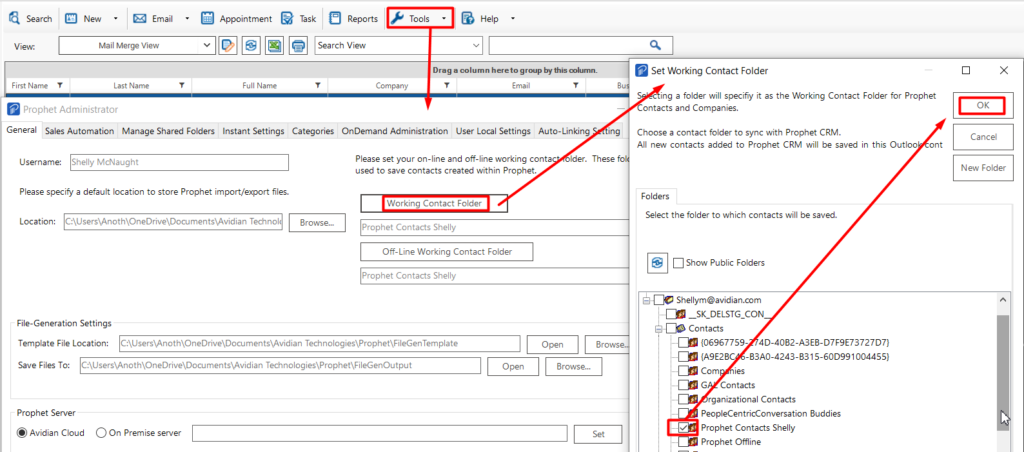Image resolution: width=1024 pixels, height=452 pixels.
Task: Collapse the Contacts tree node
Action: [659, 328]
